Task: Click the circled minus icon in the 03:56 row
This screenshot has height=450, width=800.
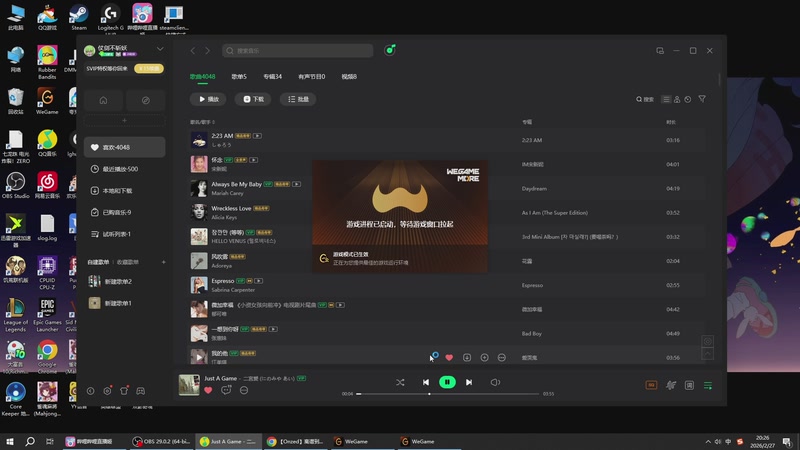Action: pyautogui.click(x=502, y=358)
